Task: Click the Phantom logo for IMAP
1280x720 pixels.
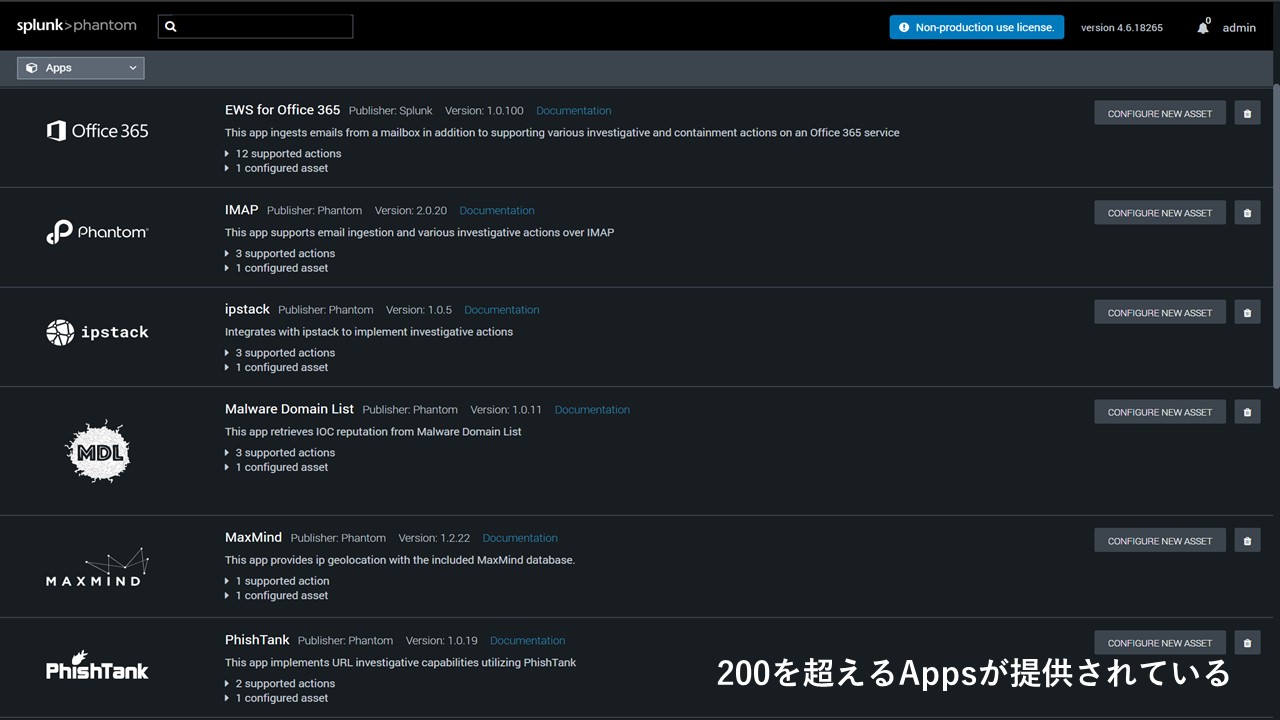Action: click(x=97, y=232)
